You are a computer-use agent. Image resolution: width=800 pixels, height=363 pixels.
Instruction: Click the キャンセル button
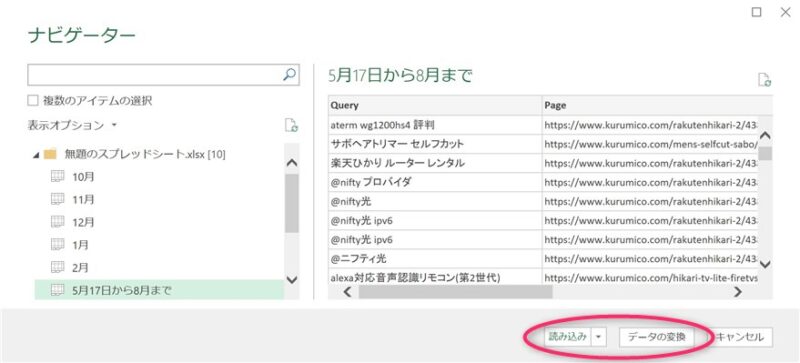click(x=740, y=337)
